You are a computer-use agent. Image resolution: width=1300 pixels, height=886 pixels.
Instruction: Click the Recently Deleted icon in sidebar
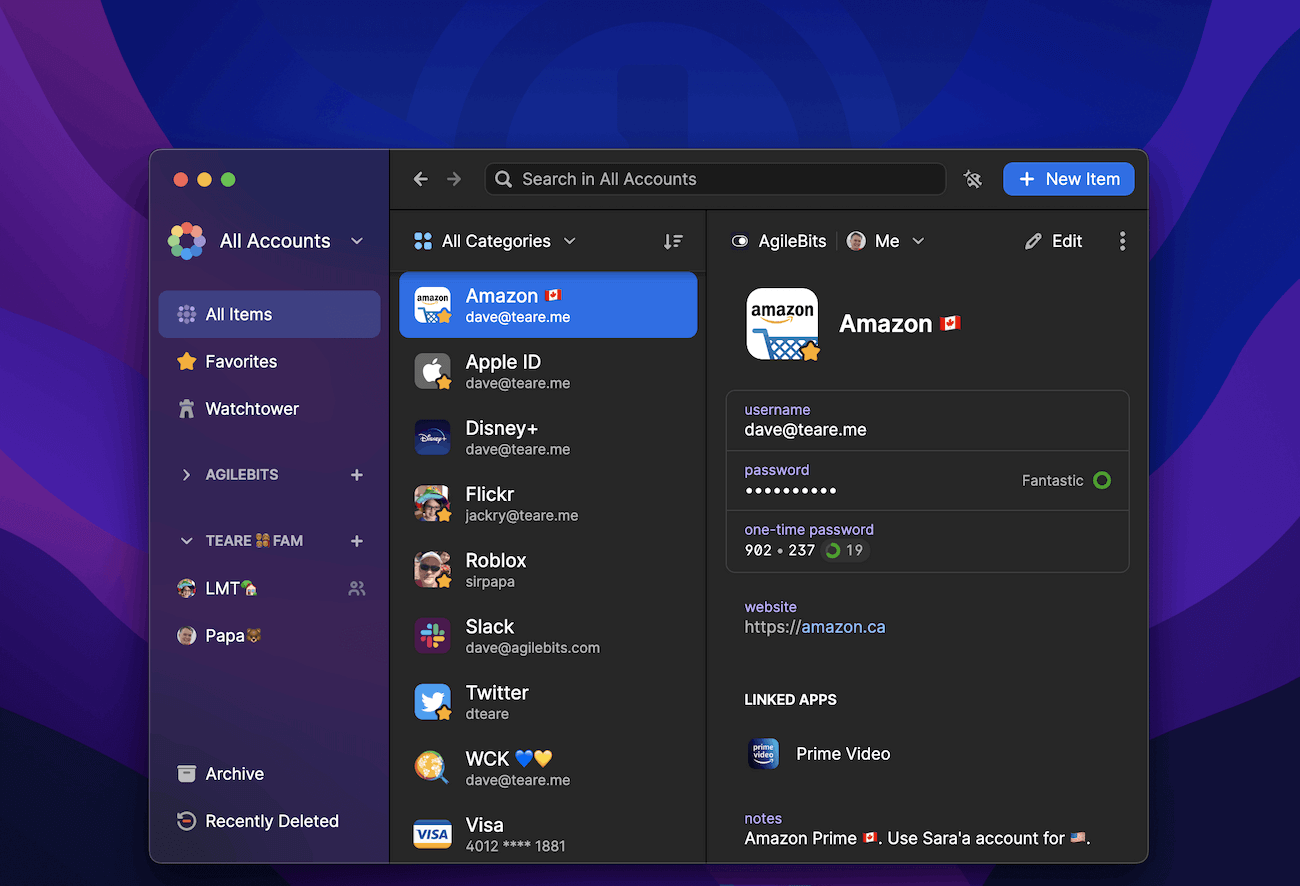[x=186, y=820]
